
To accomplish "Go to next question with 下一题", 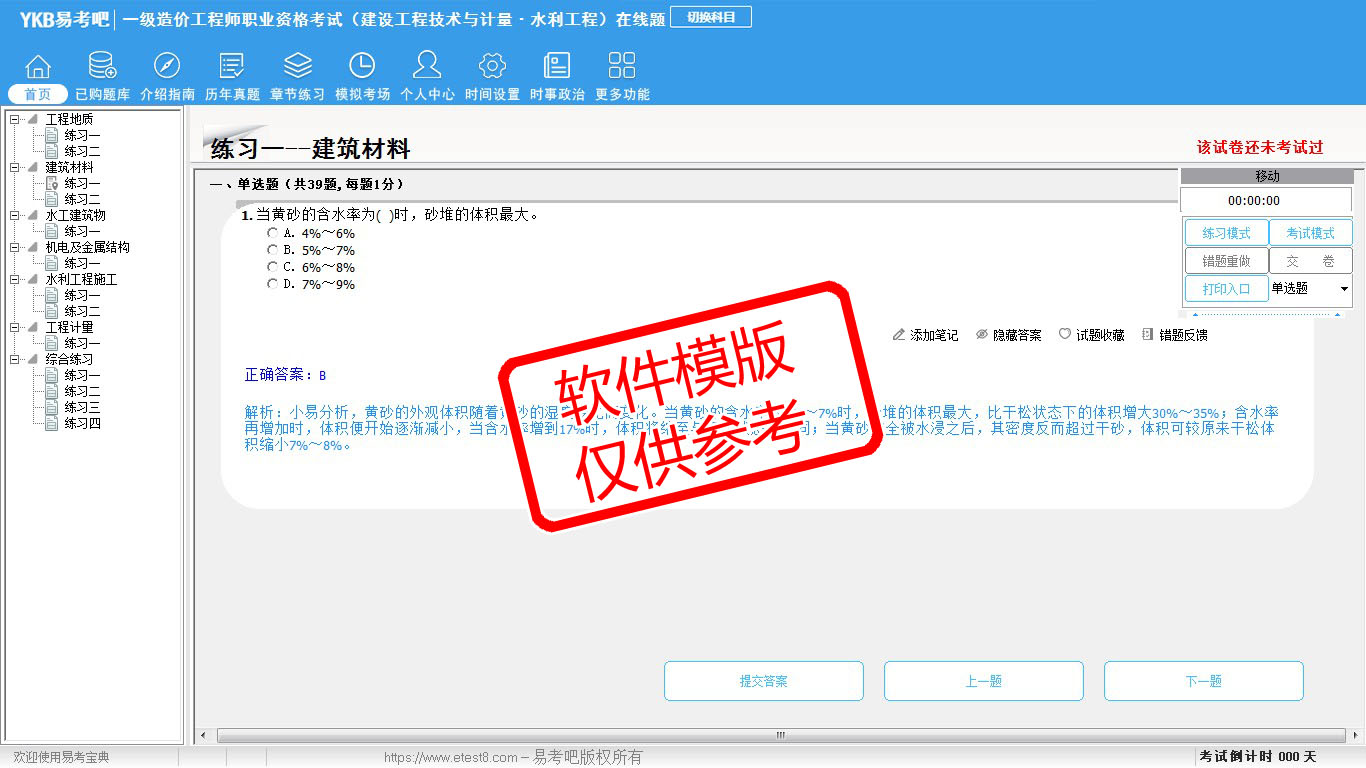I will coord(1203,681).
